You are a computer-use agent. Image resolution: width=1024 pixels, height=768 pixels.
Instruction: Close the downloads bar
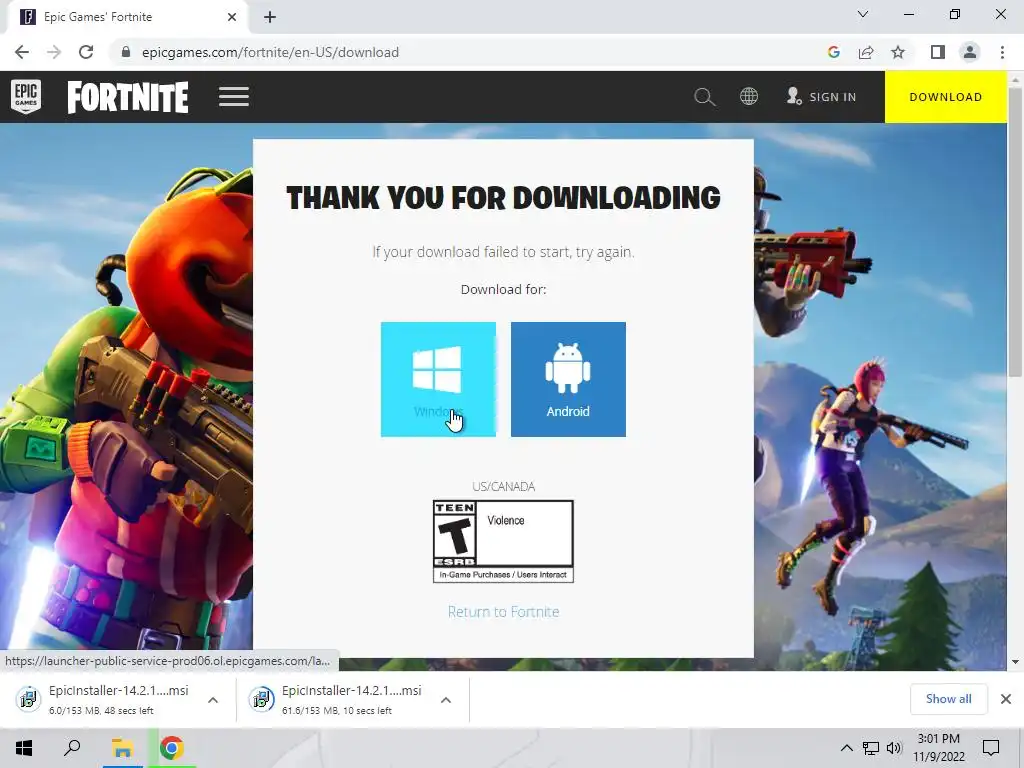coord(1006,699)
